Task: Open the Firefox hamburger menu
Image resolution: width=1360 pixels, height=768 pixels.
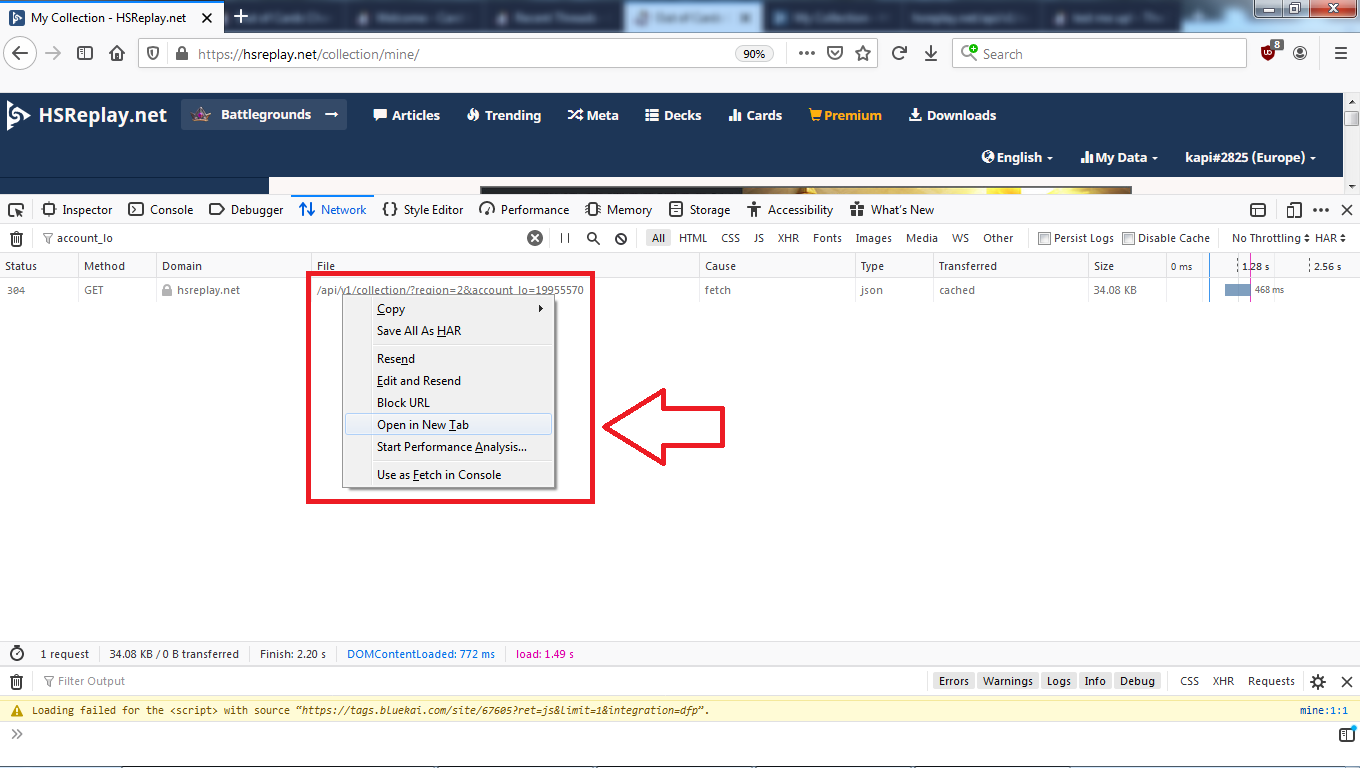Action: tap(1341, 54)
